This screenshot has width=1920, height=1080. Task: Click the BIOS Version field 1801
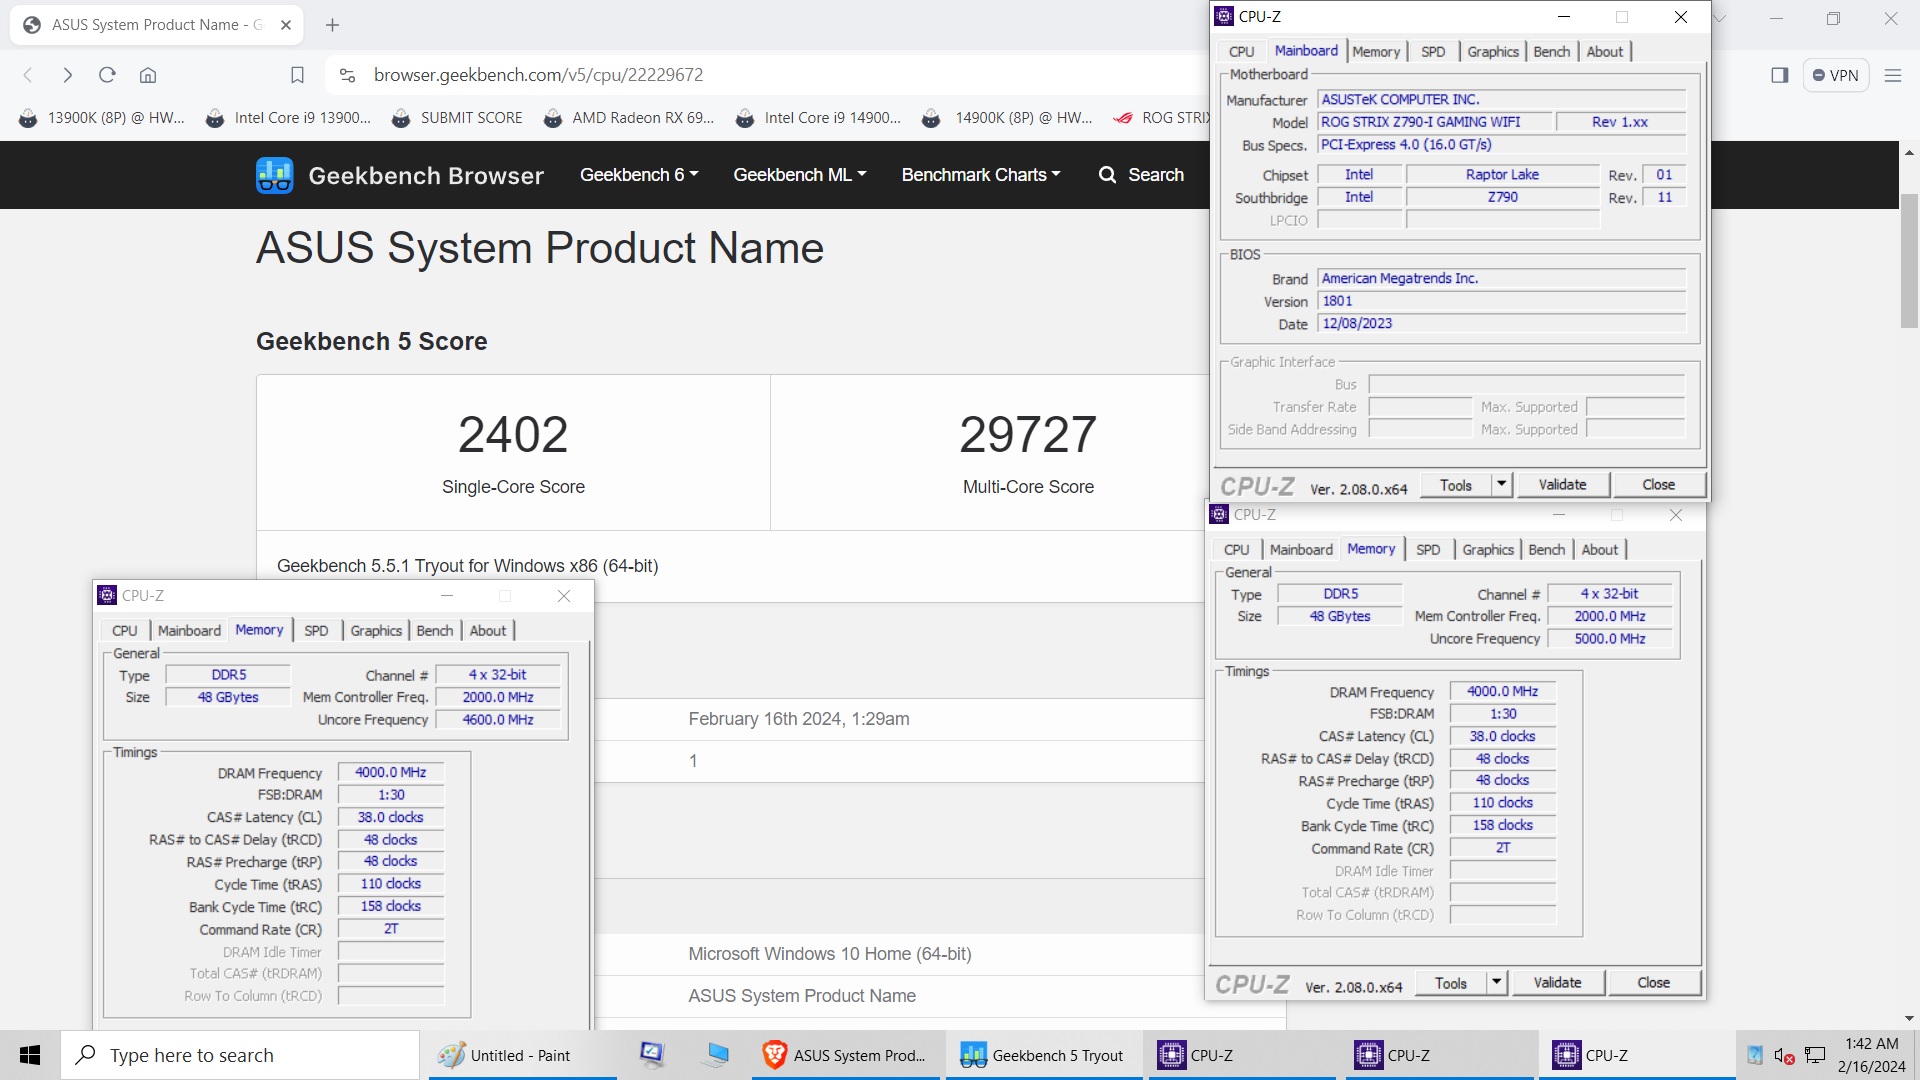(x=1501, y=301)
